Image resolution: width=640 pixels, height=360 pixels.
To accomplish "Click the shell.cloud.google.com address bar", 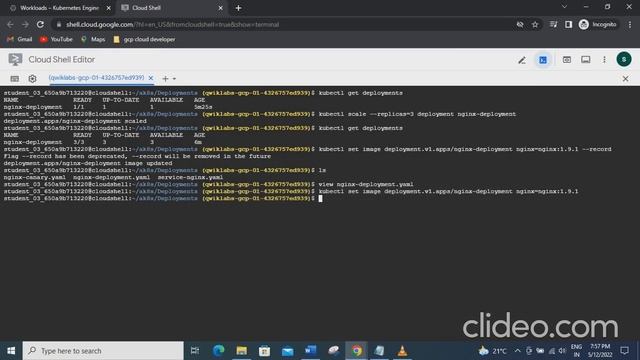I will coord(286,24).
